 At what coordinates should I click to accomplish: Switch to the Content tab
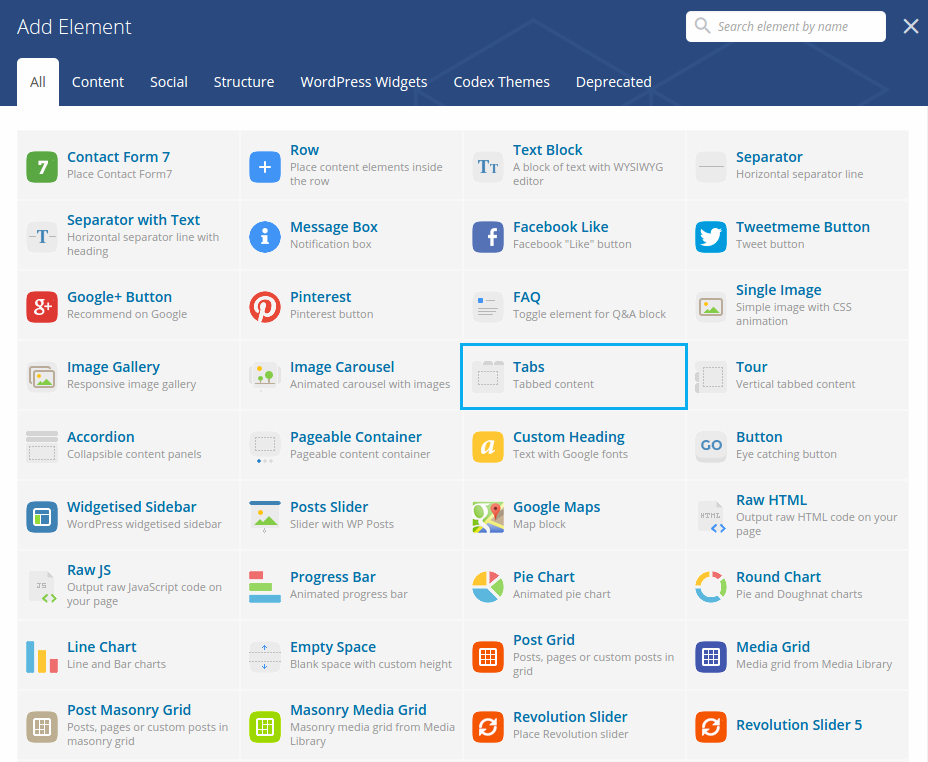[x=97, y=82]
